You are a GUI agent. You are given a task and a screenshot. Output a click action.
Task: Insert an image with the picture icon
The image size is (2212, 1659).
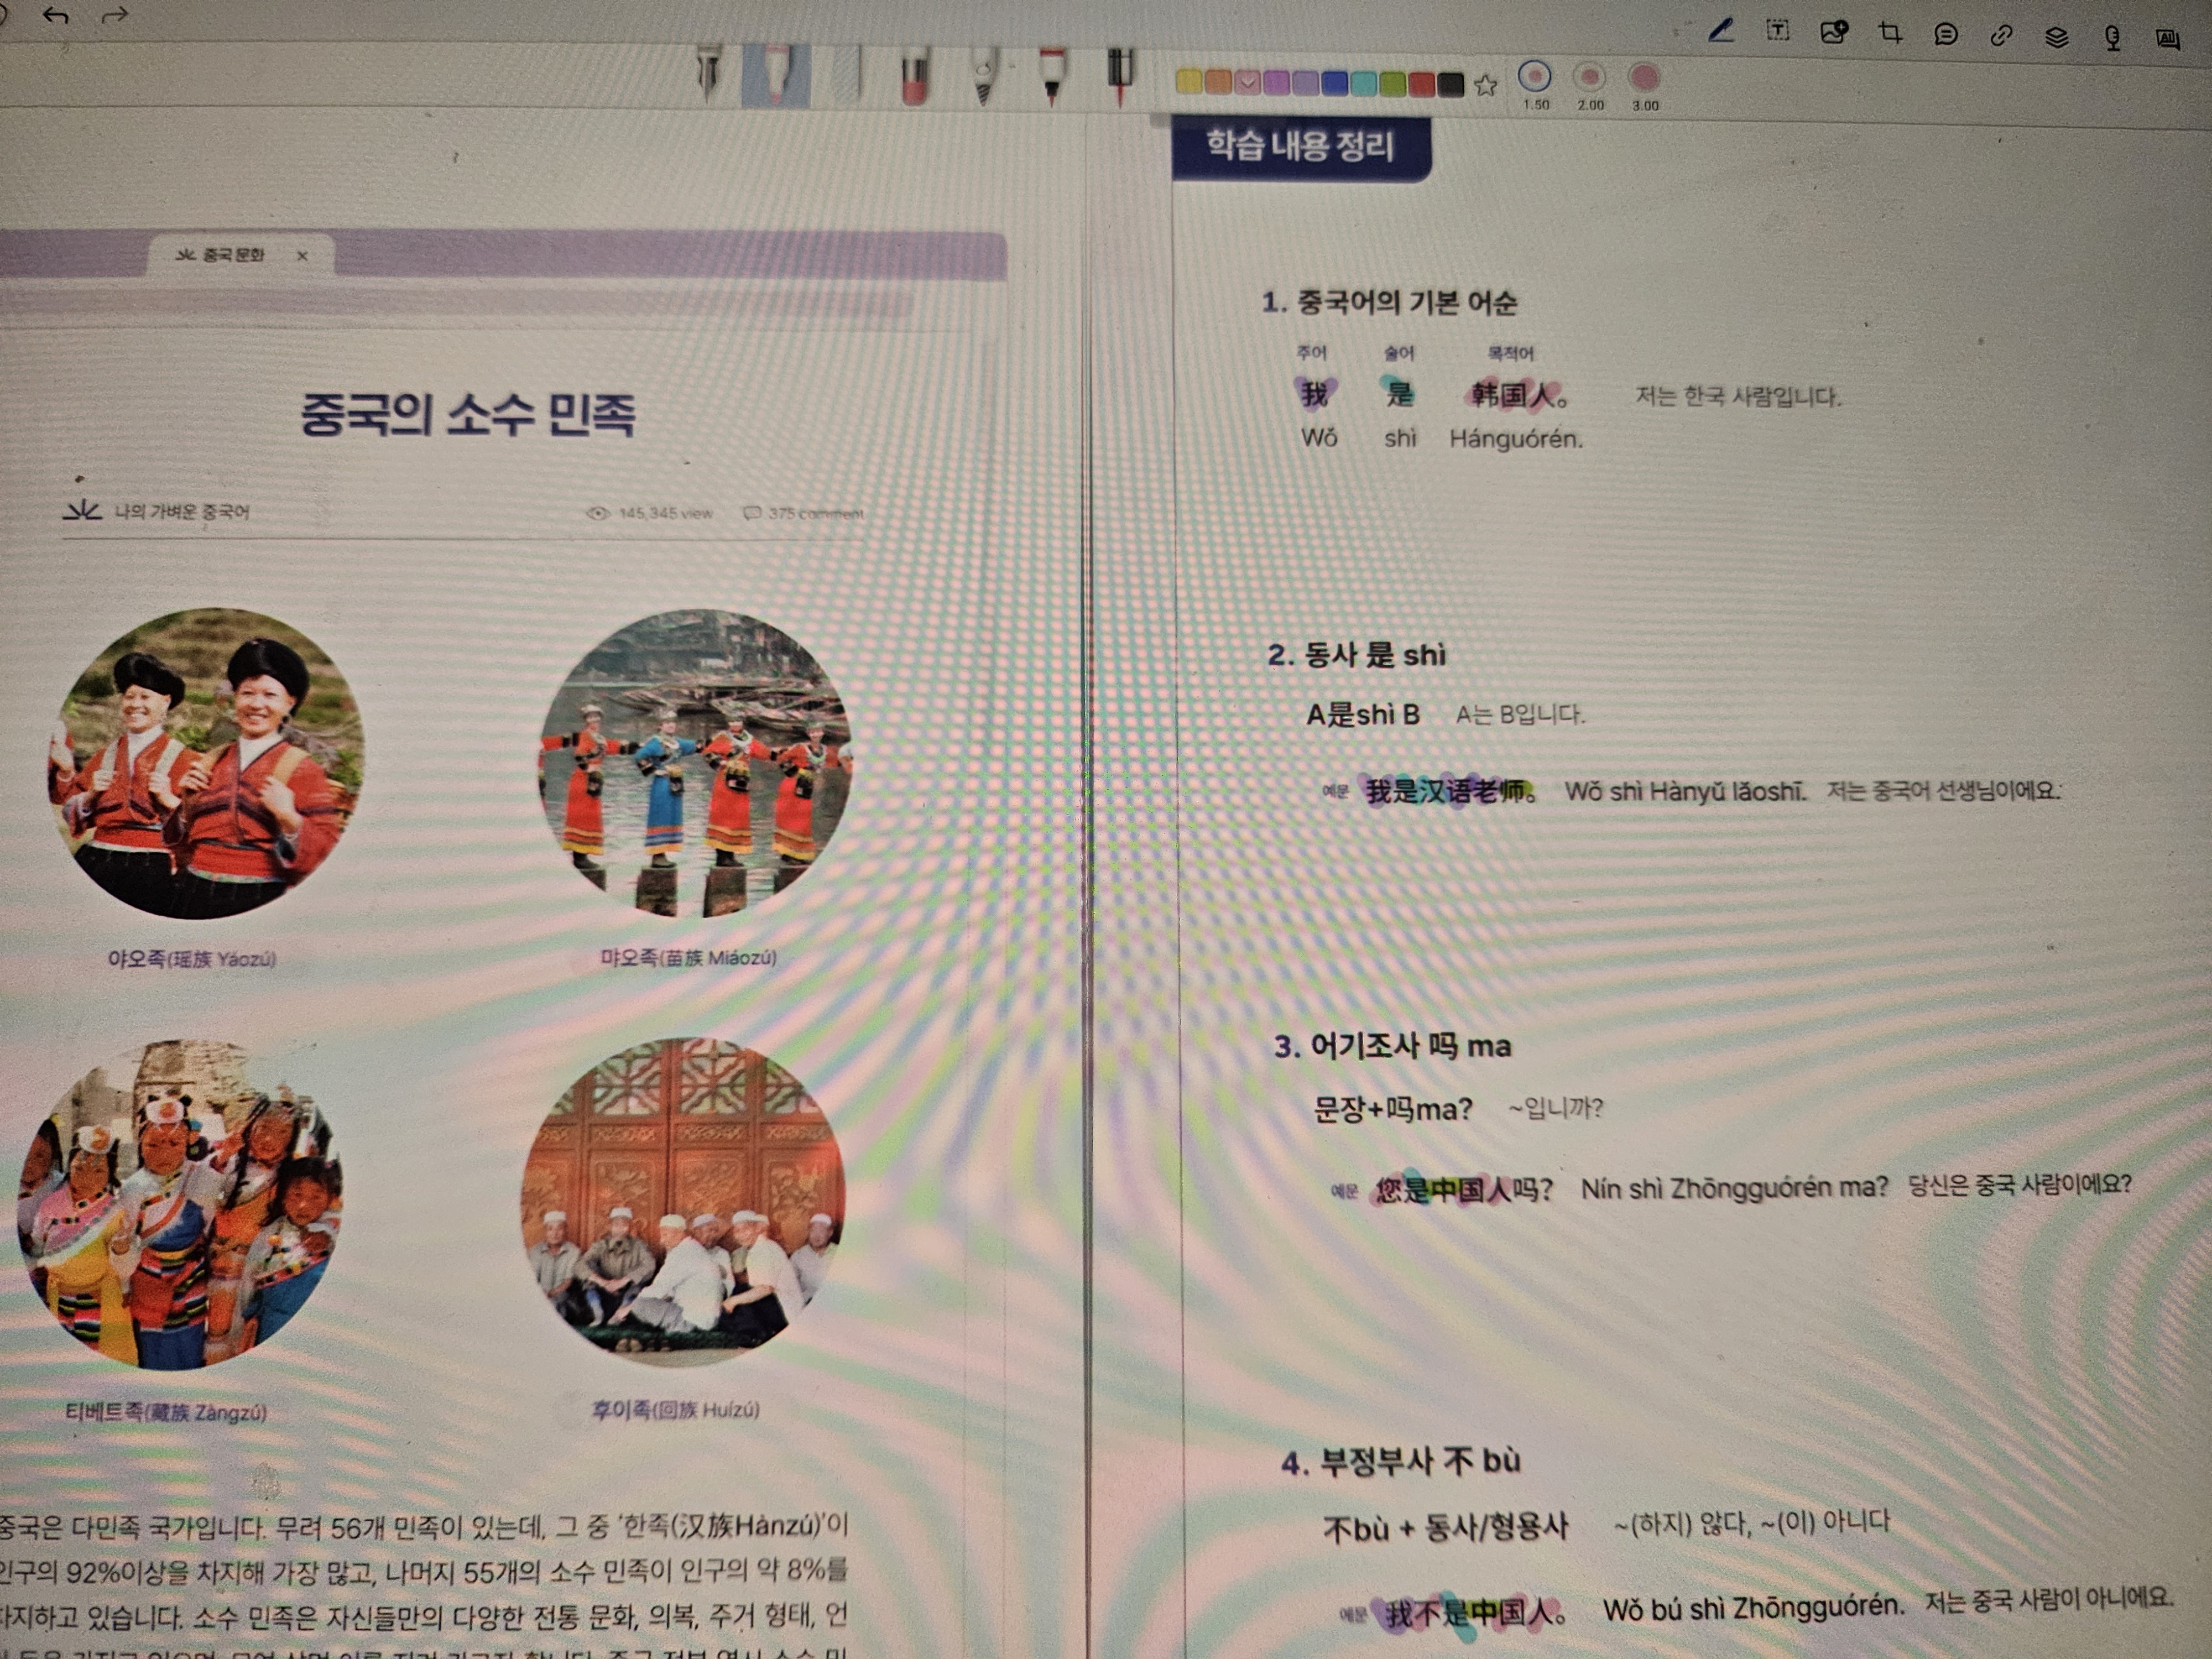1833,32
